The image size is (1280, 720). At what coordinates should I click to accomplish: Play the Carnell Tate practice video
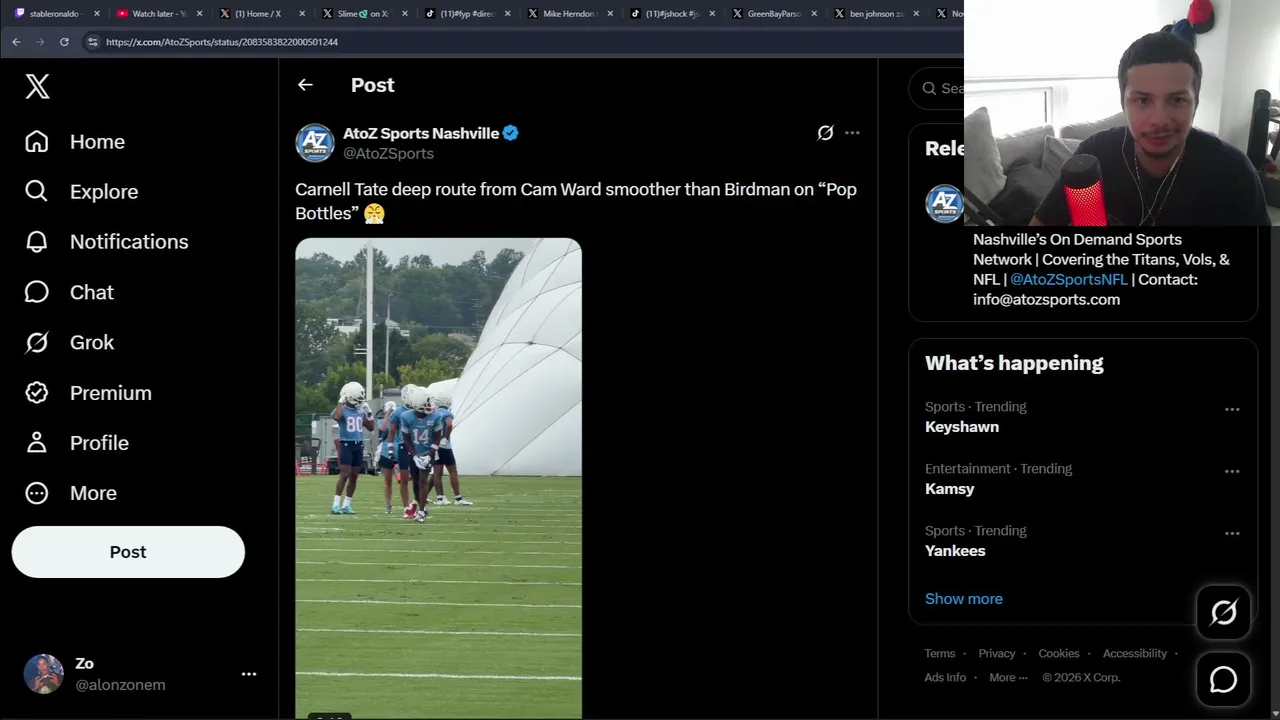(x=438, y=478)
